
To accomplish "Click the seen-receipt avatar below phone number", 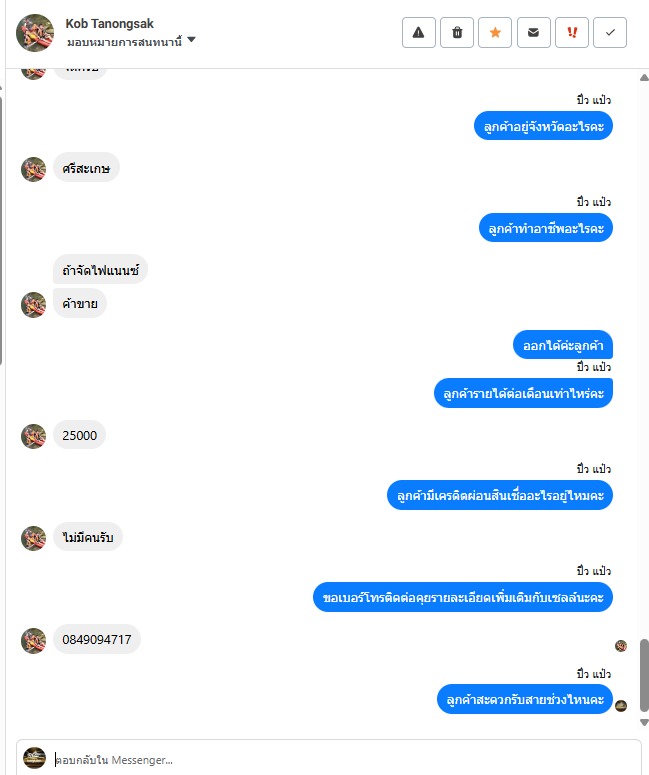I will pyautogui.click(x=621, y=646).
